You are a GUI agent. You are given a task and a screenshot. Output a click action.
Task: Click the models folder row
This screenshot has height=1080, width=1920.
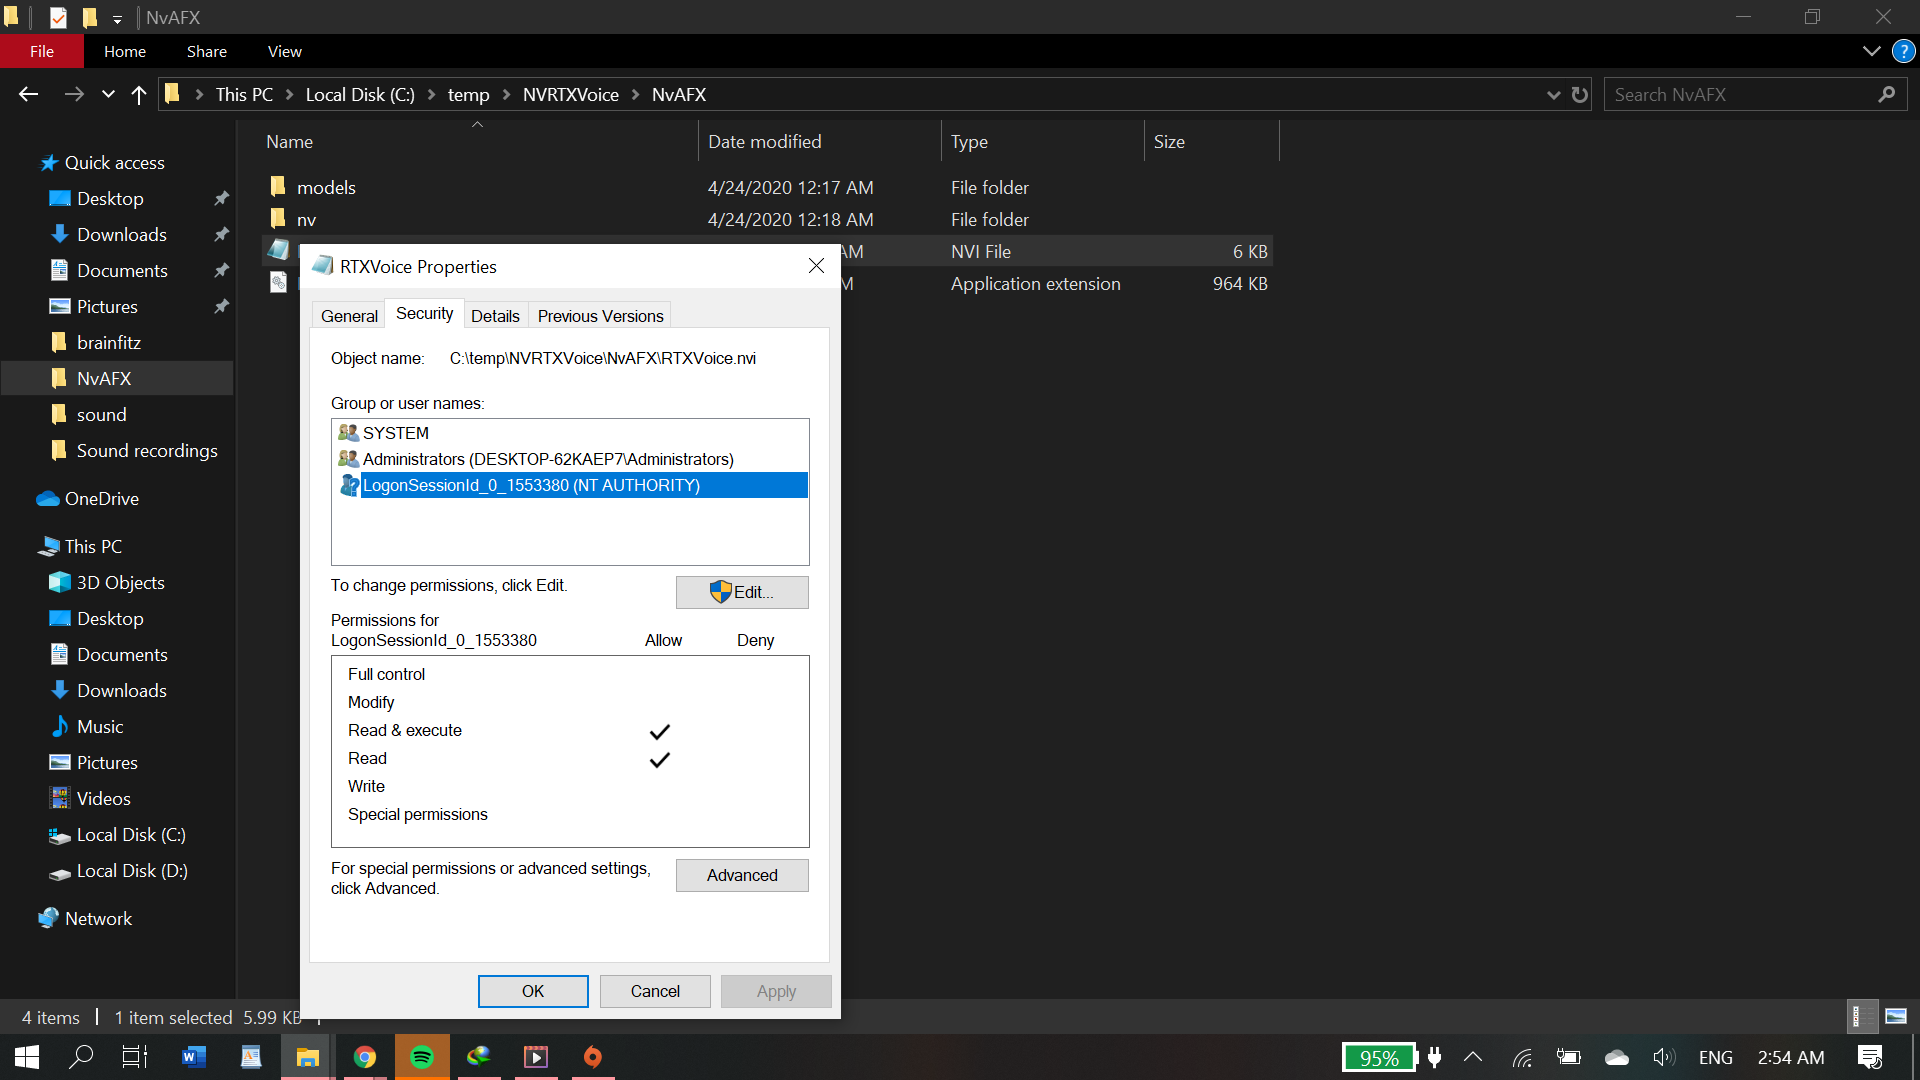click(x=768, y=187)
